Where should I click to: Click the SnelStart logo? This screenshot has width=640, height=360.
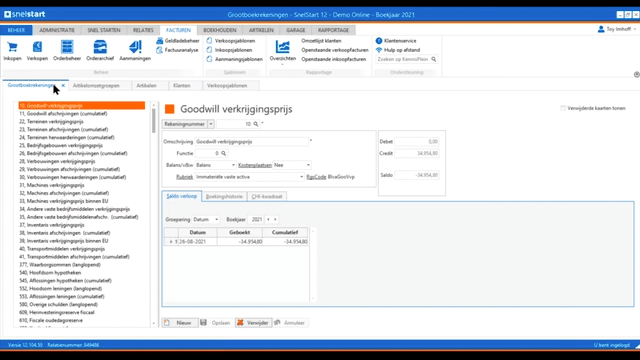[x=24, y=14]
